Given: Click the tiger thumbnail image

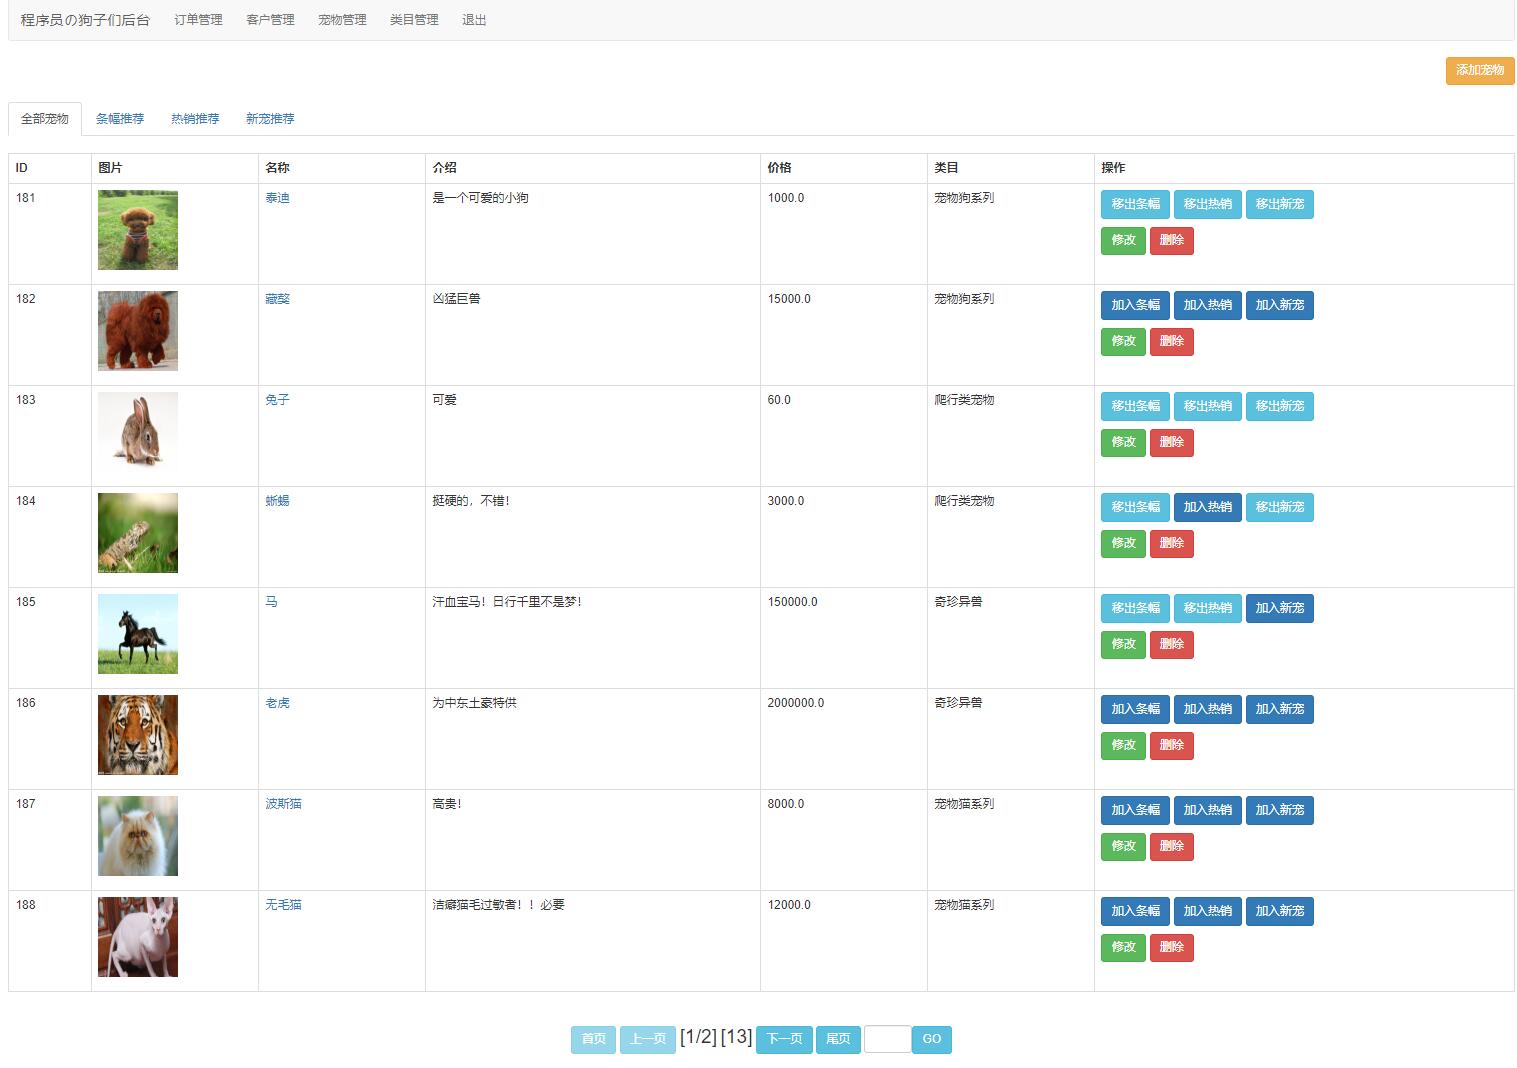Looking at the screenshot, I should pos(138,735).
